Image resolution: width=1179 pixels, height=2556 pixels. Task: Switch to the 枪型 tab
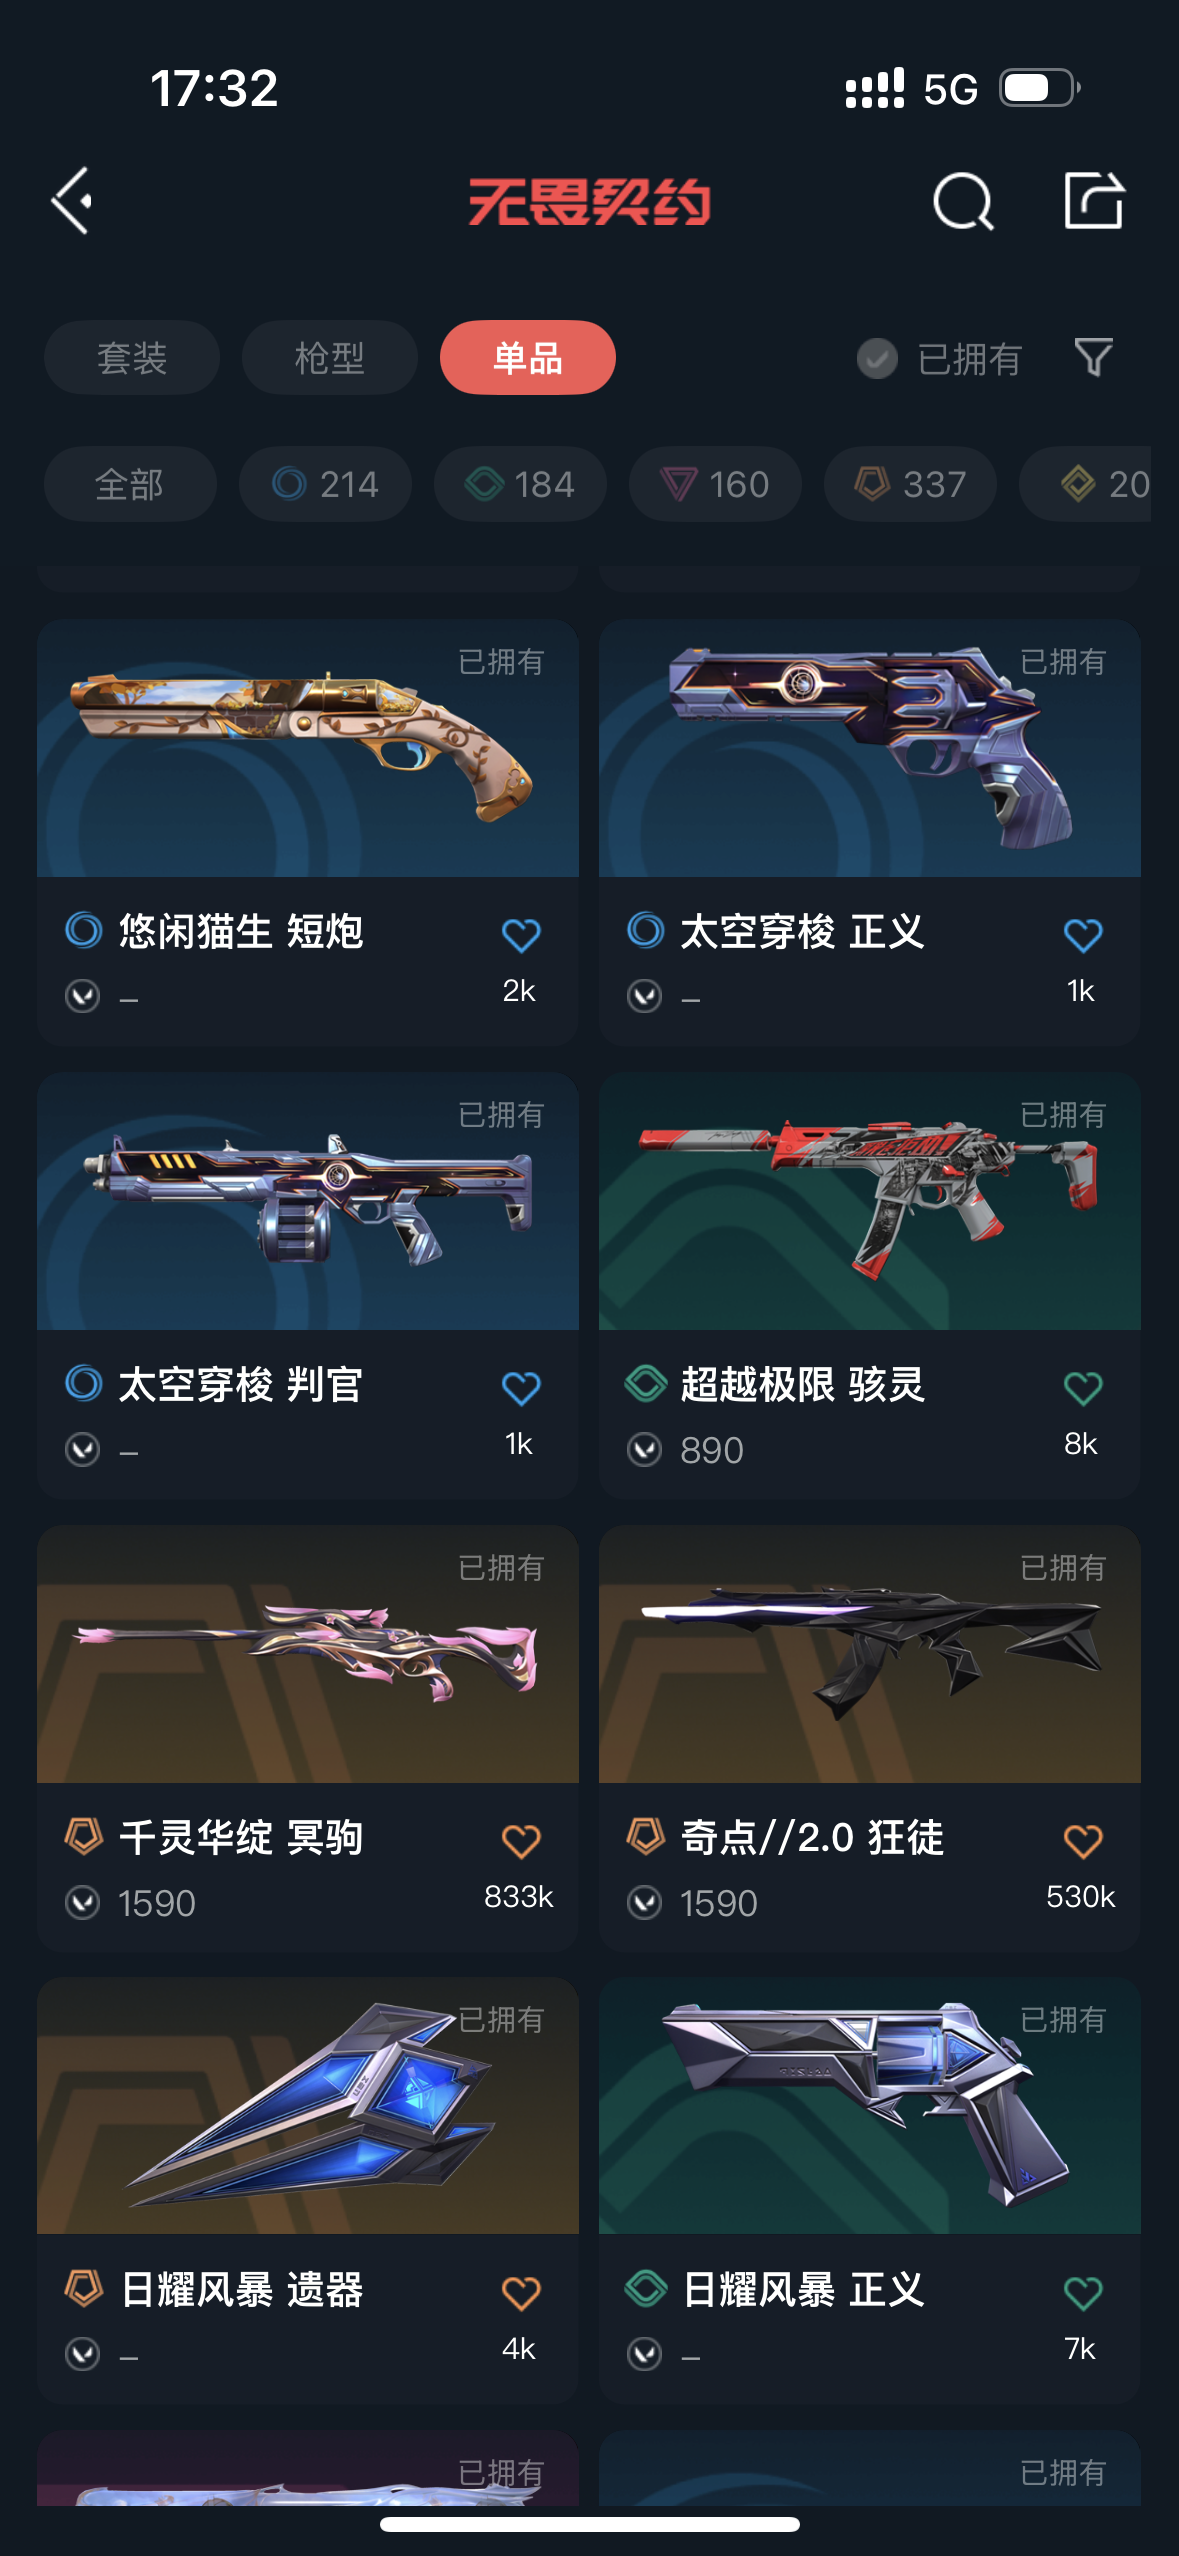coord(330,357)
